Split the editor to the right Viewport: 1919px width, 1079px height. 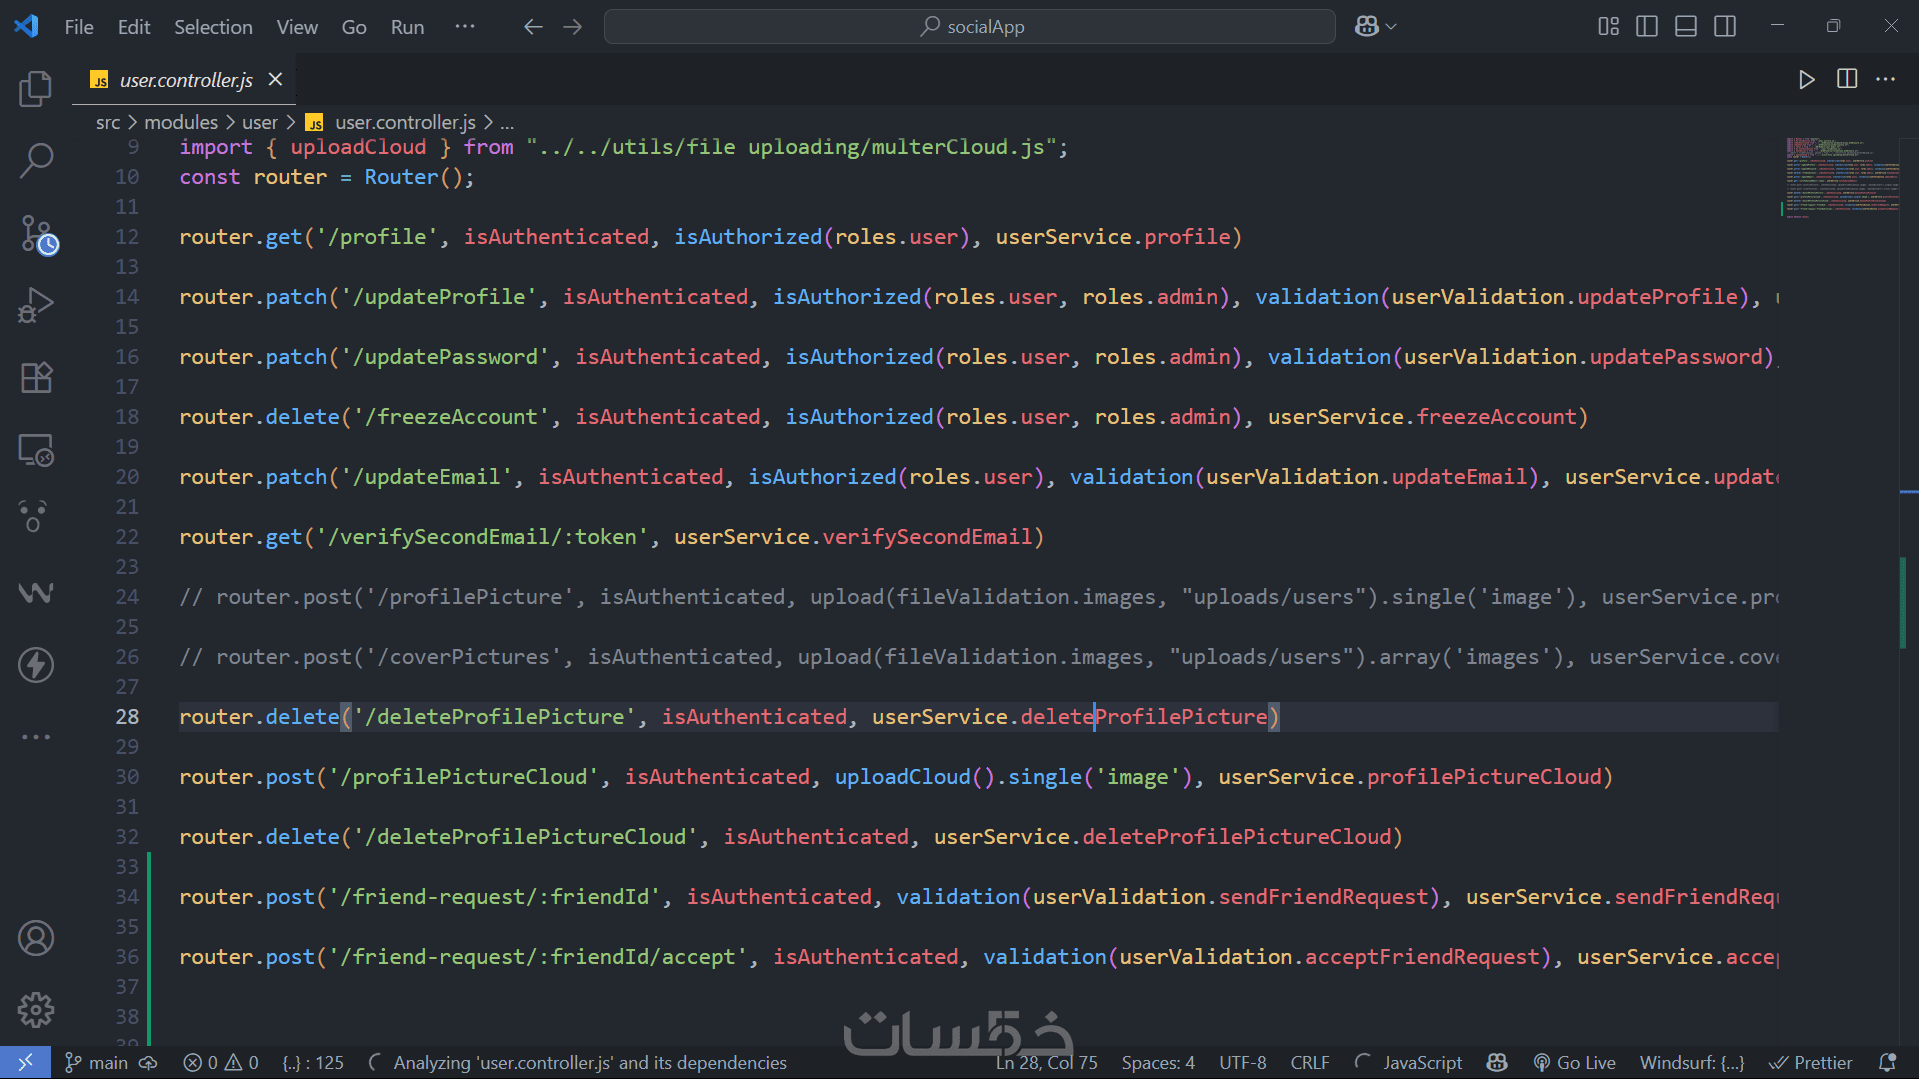click(1847, 79)
